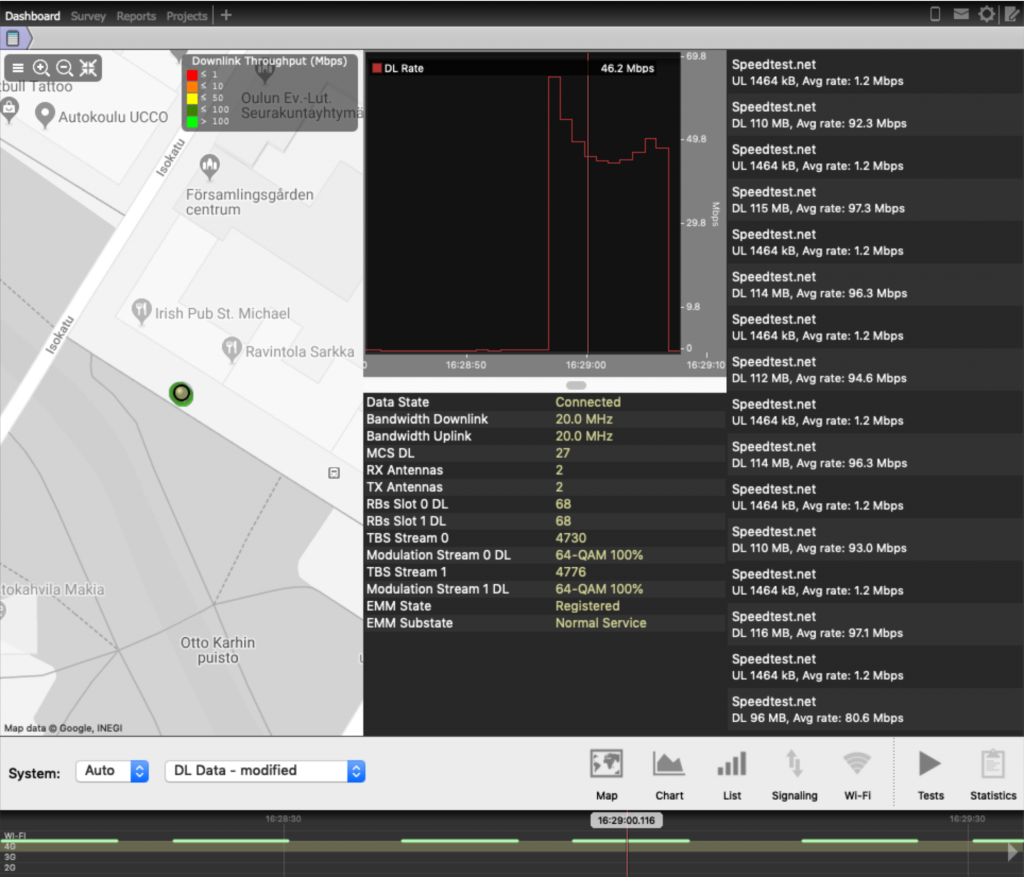
Task: Click the edit pencil icon in top bar
Action: point(1012,14)
